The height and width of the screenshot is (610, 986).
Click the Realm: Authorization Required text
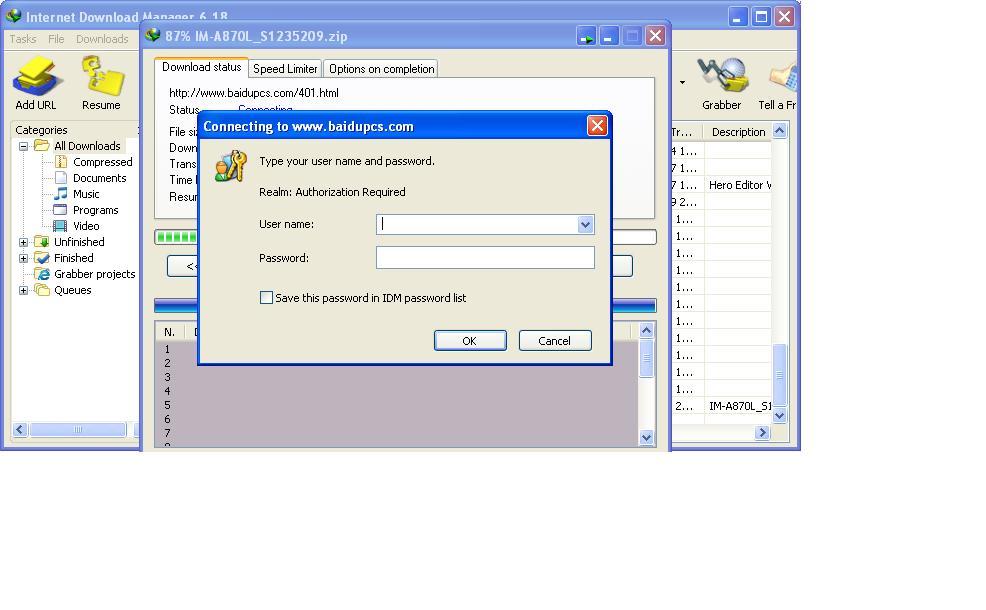point(332,192)
